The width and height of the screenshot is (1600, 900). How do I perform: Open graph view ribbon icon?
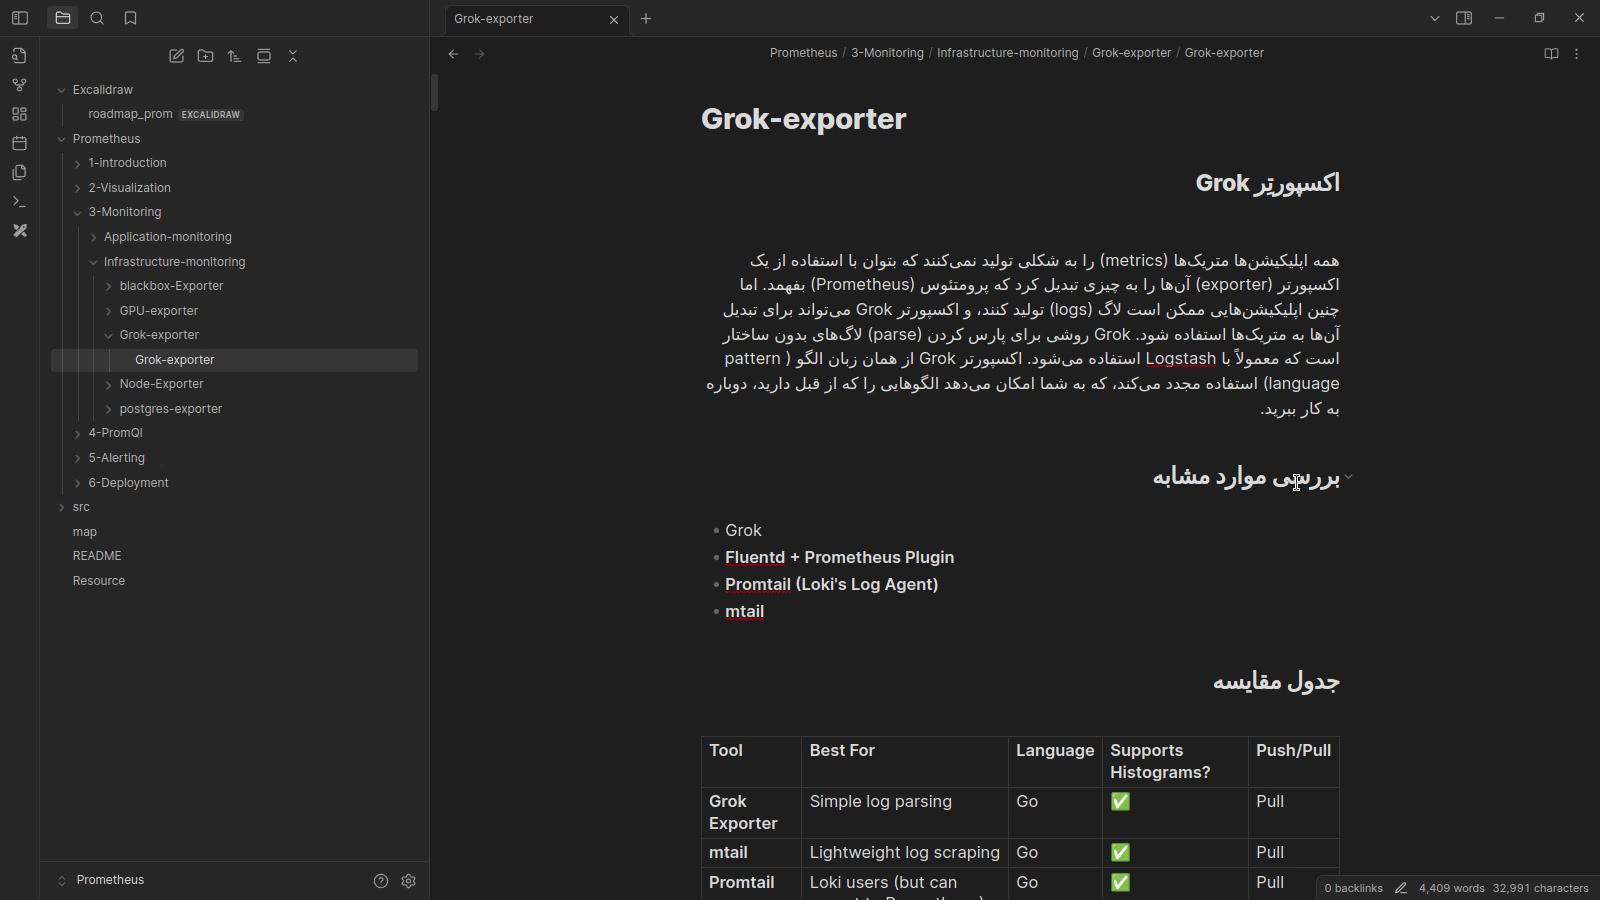click(x=19, y=85)
